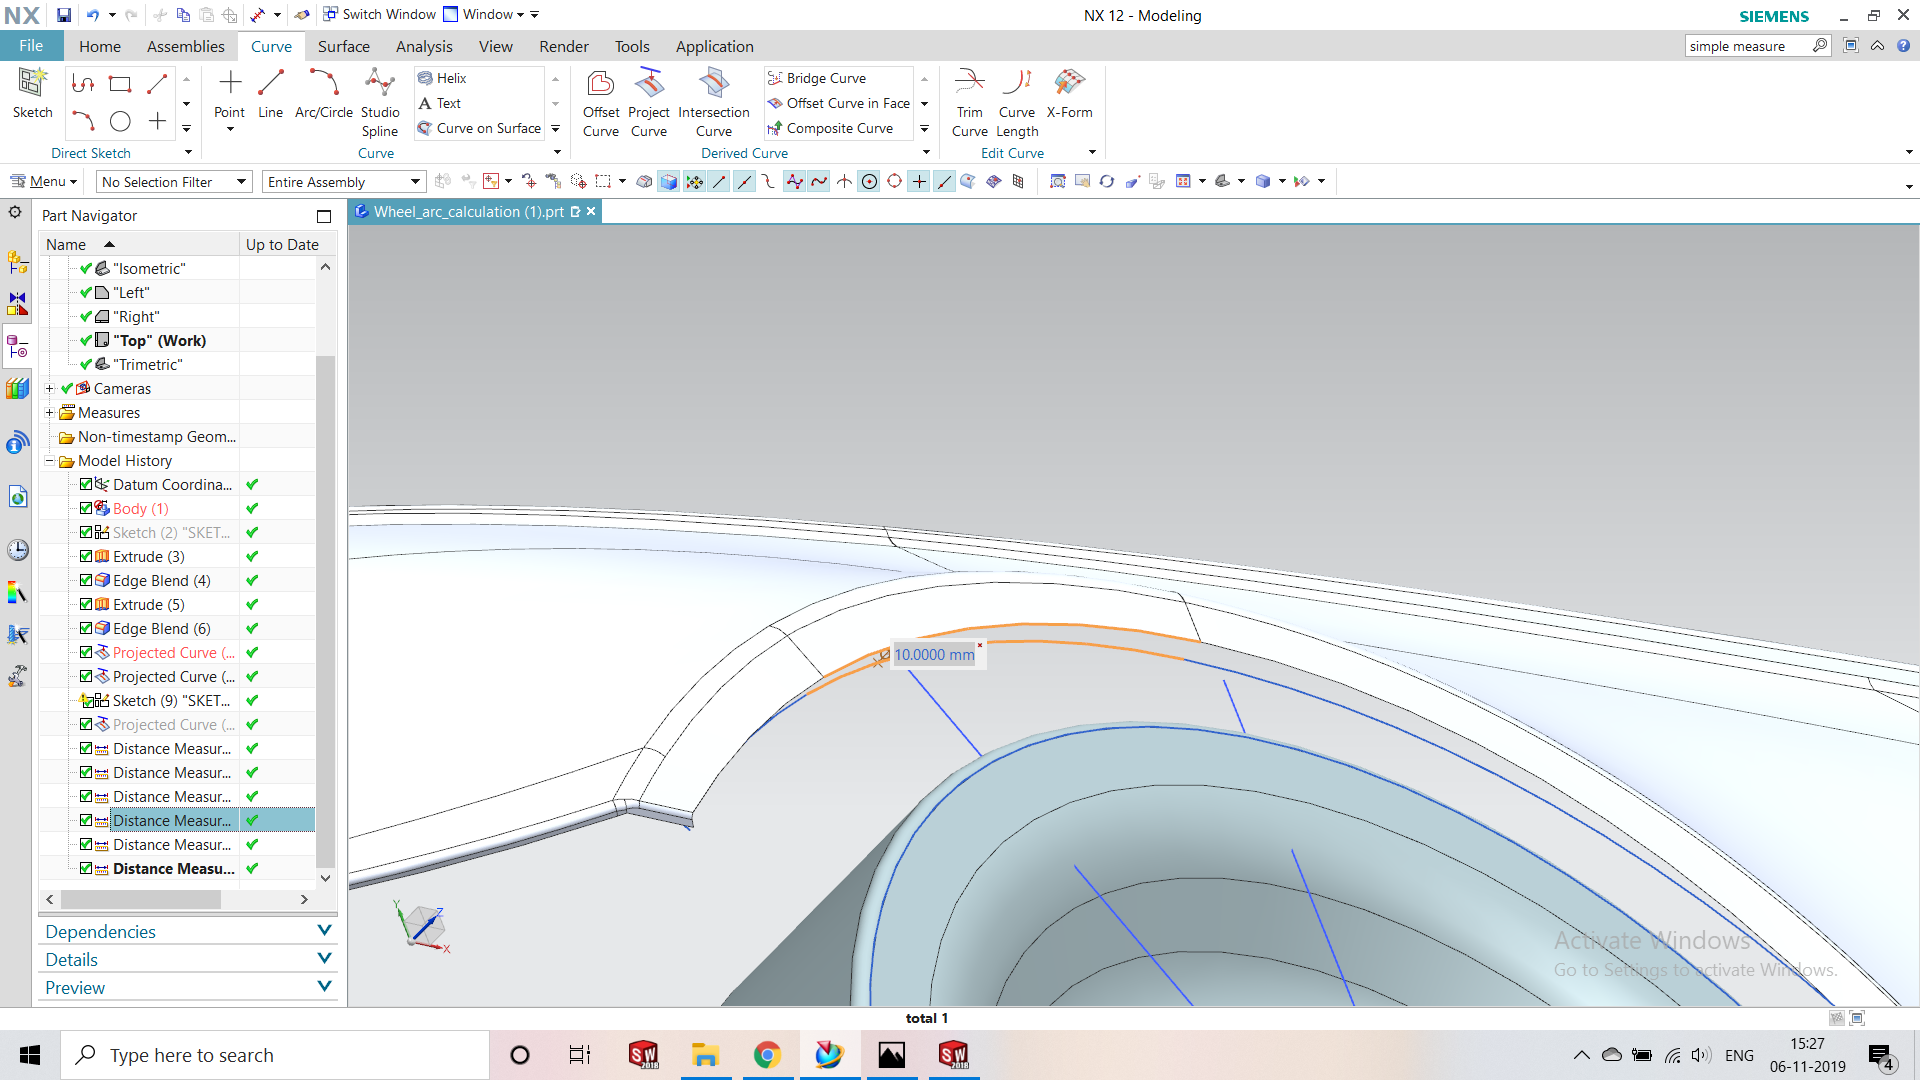Collapse the Model History tree node
This screenshot has width=1920, height=1080.
[50, 460]
